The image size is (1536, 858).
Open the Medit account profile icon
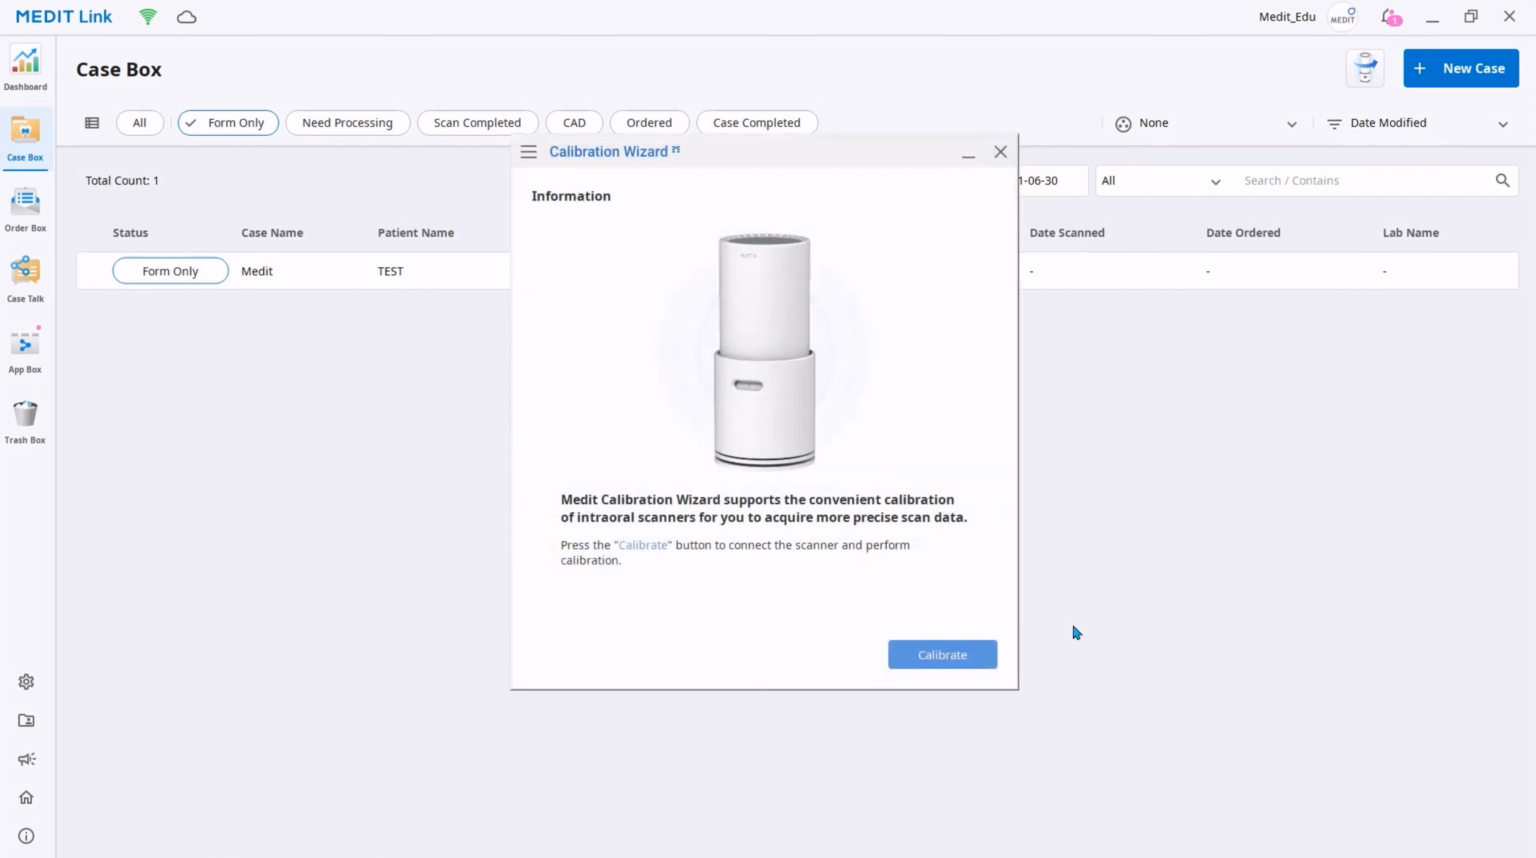click(x=1343, y=17)
